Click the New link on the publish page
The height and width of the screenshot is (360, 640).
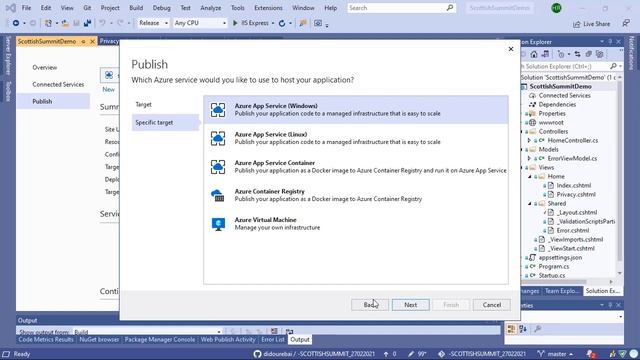tap(108, 89)
